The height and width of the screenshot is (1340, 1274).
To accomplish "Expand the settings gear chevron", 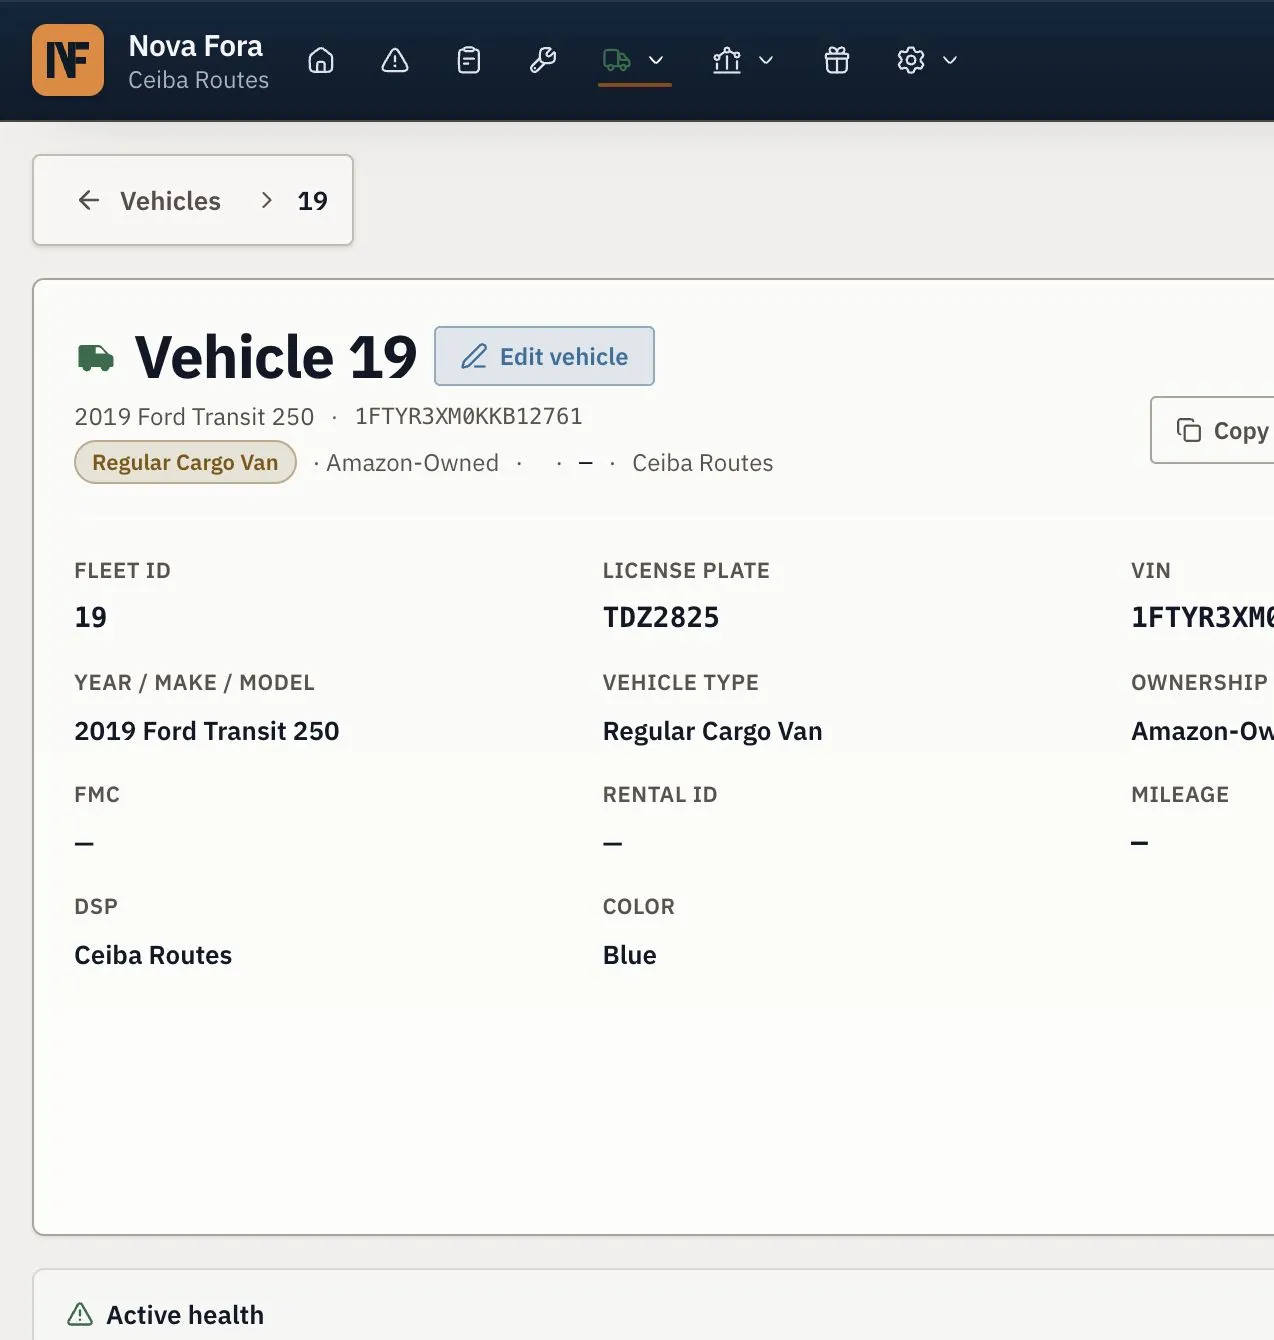I will point(950,60).
